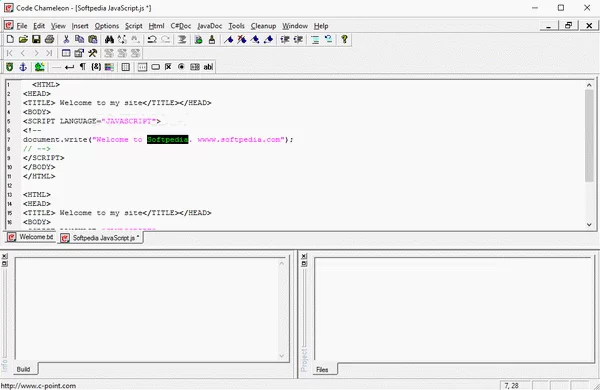Click the editor vertical scrollbar thumb
600x390 pixels.
click(x=589, y=135)
